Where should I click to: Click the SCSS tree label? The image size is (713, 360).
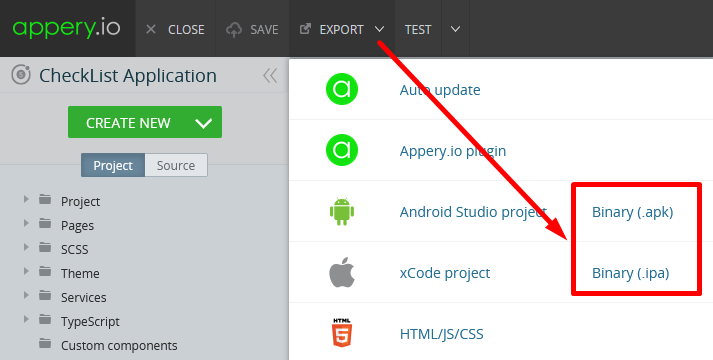(75, 249)
